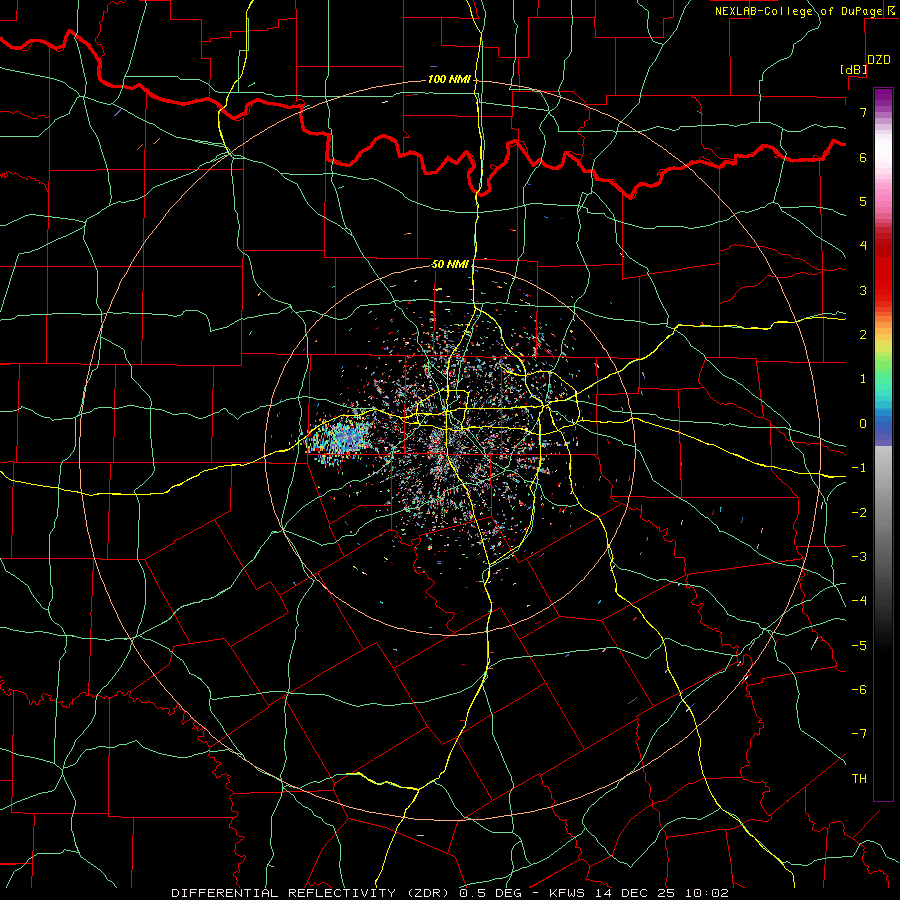Screen dimensions: 900x900
Task: Click the bottom Differential Reflectivity (ZDR) caption
Action: (450, 893)
